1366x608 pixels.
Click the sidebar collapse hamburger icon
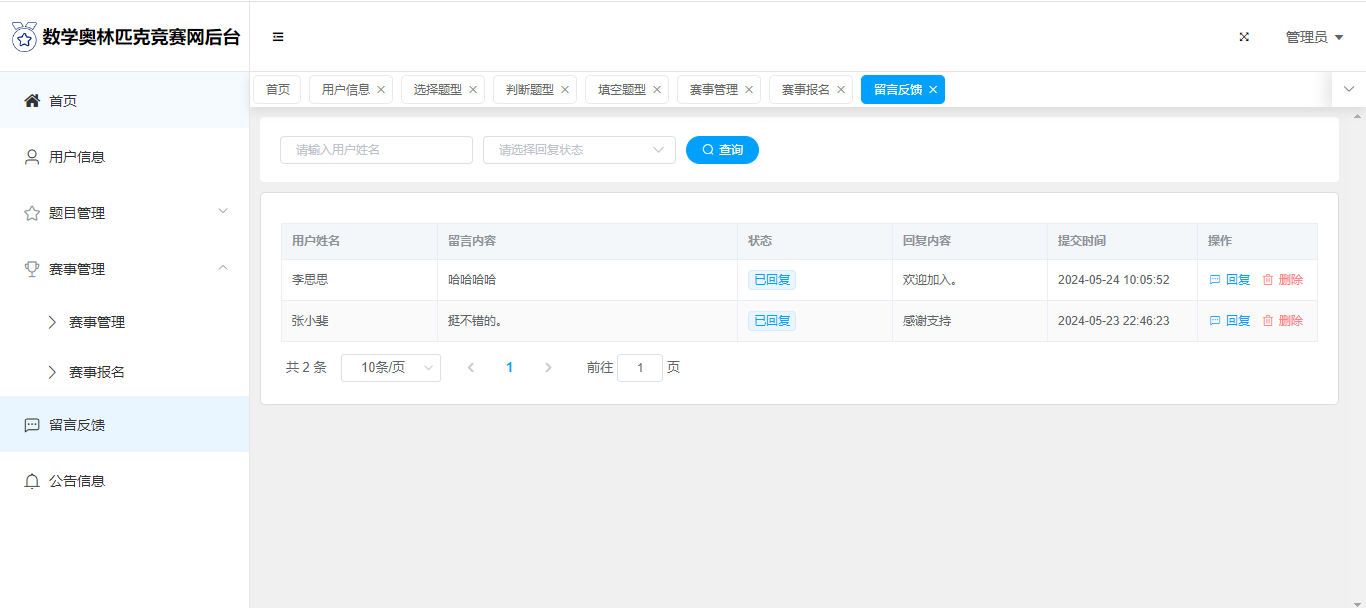click(278, 37)
